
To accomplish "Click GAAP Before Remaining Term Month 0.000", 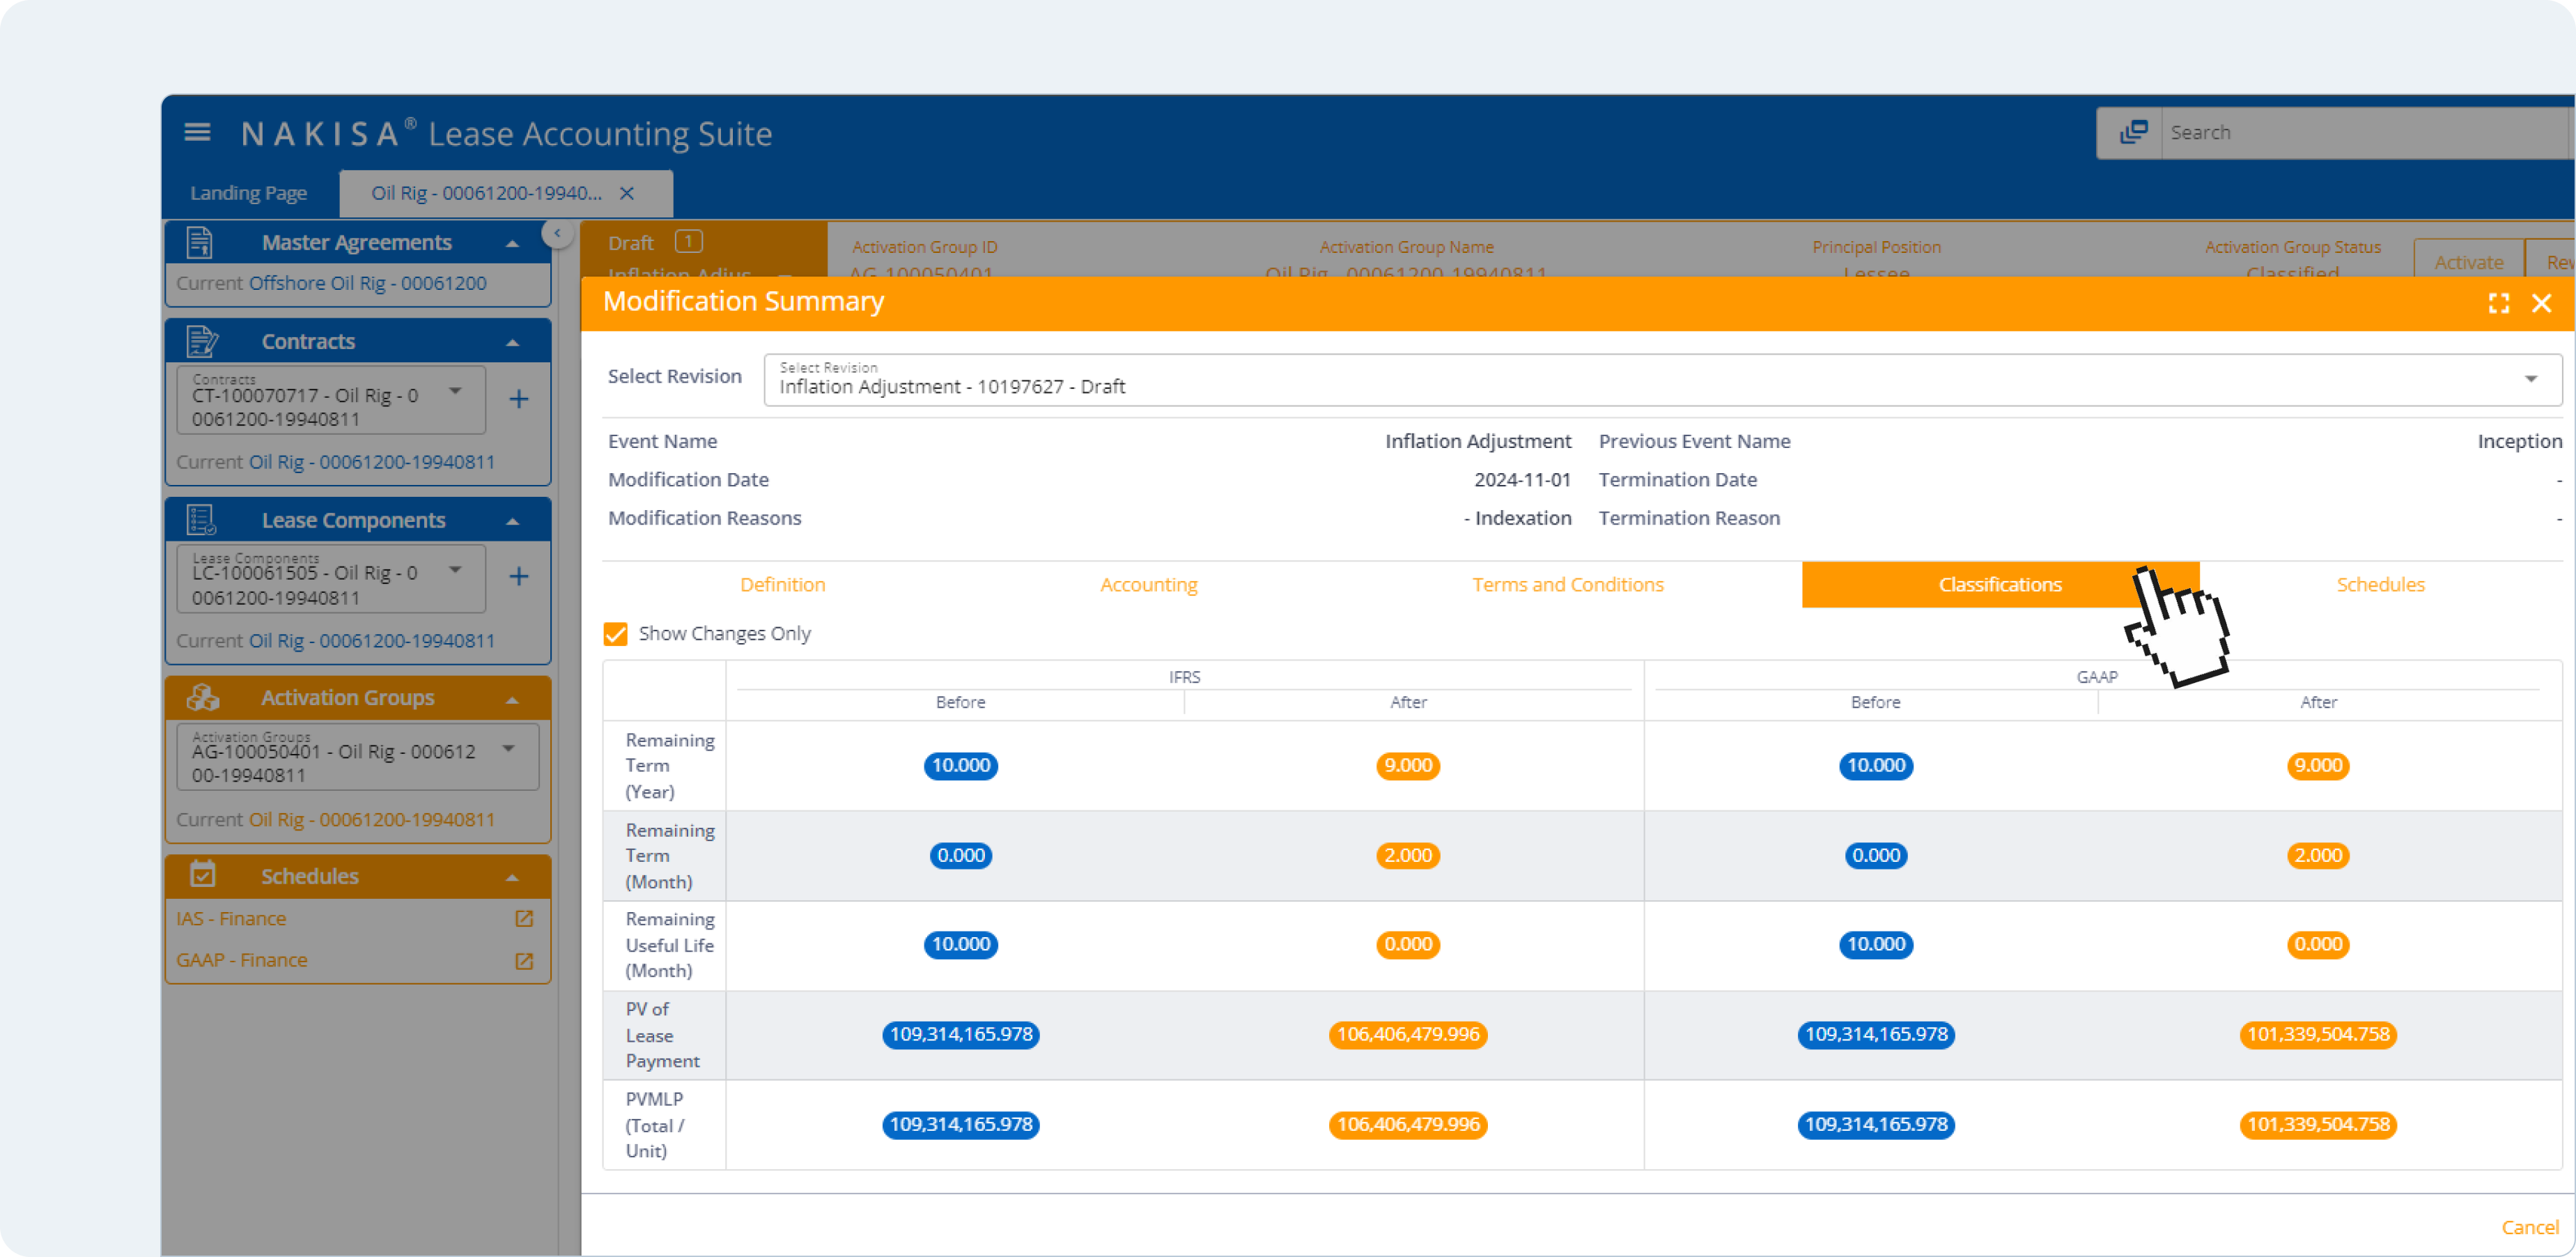I will pyautogui.click(x=1875, y=855).
